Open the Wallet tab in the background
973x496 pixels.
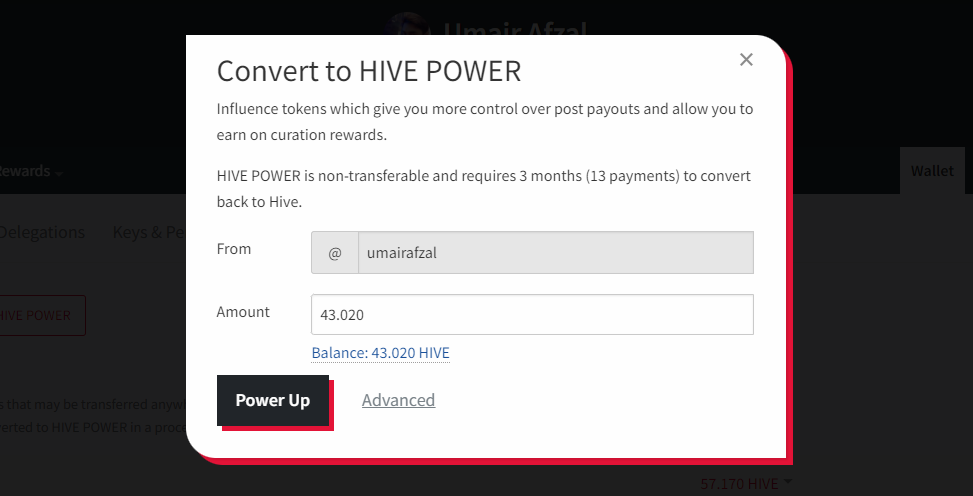[x=932, y=171]
